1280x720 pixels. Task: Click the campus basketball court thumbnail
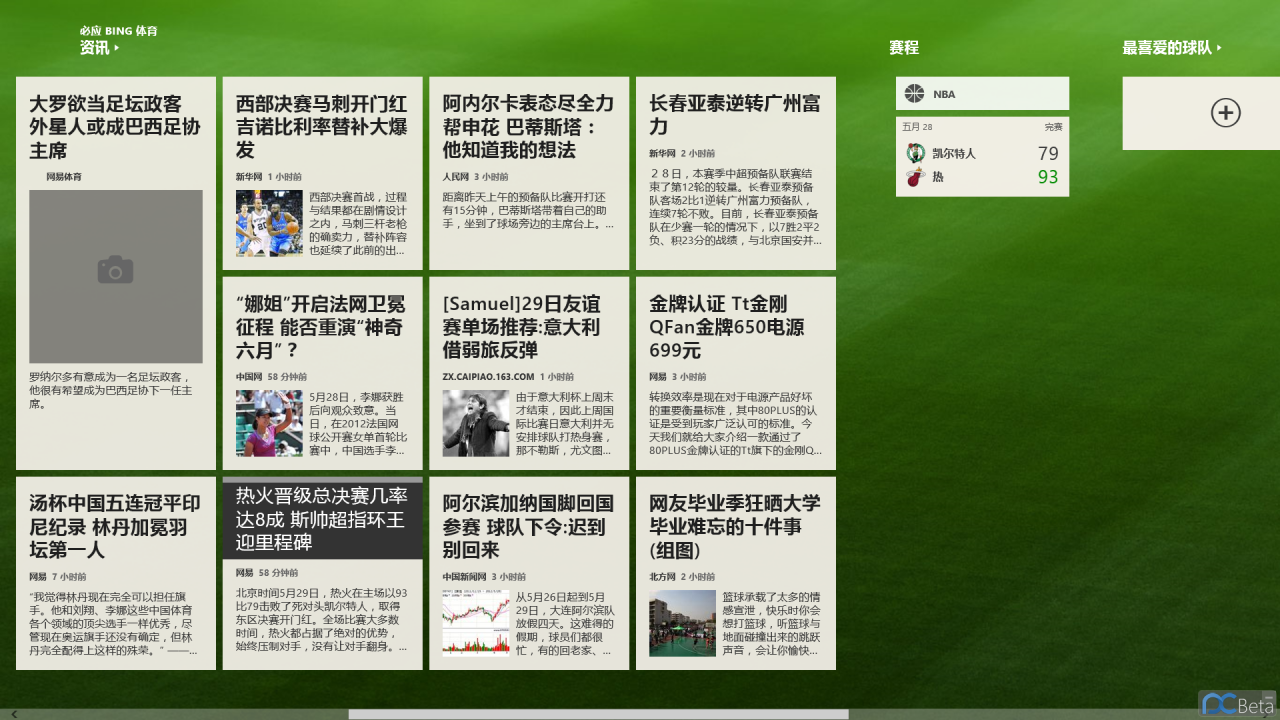tap(682, 623)
